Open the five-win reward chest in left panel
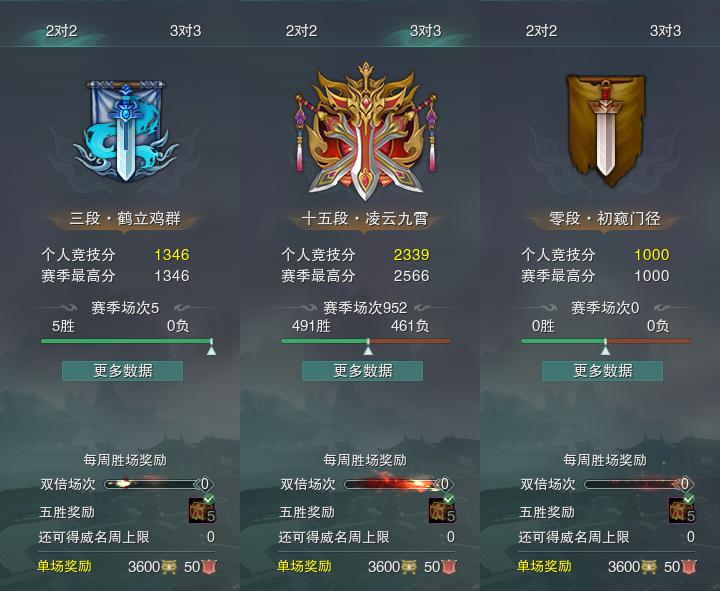The width and height of the screenshot is (720, 591). (202, 509)
